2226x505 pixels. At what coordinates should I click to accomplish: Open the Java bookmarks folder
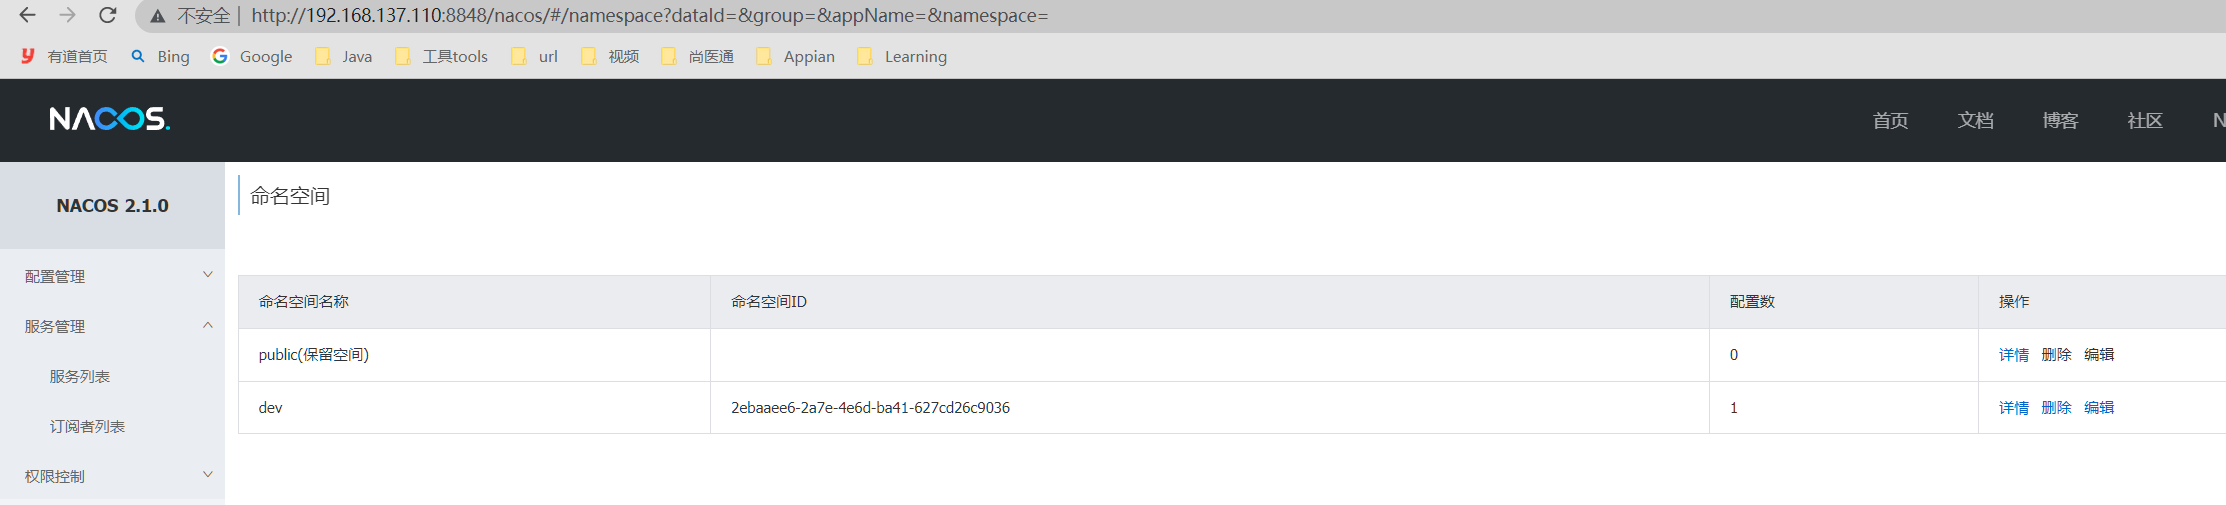click(x=343, y=56)
